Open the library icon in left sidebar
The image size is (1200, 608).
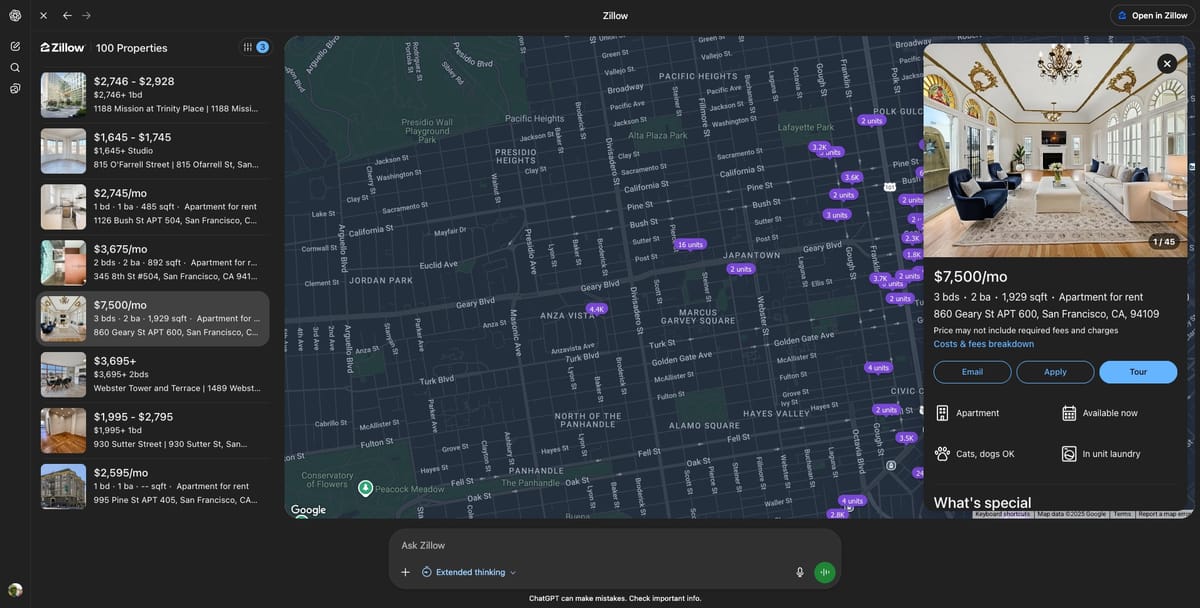coord(15,88)
